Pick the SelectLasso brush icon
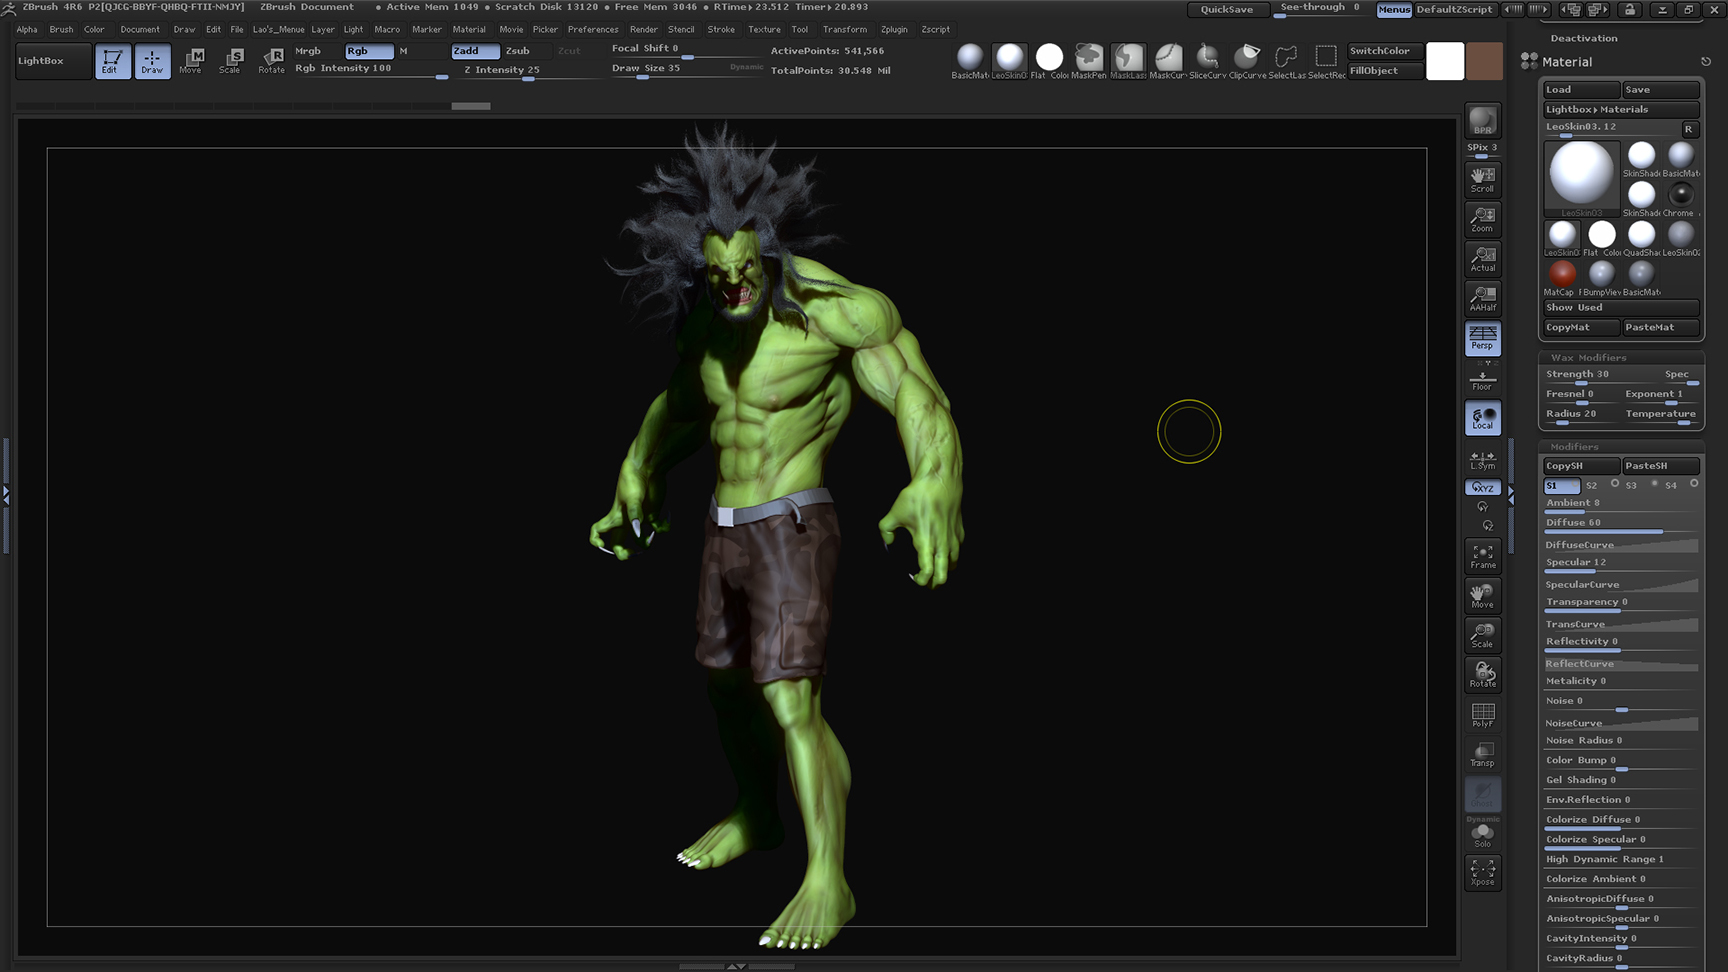Screen dimensions: 1728x972 (1286, 60)
